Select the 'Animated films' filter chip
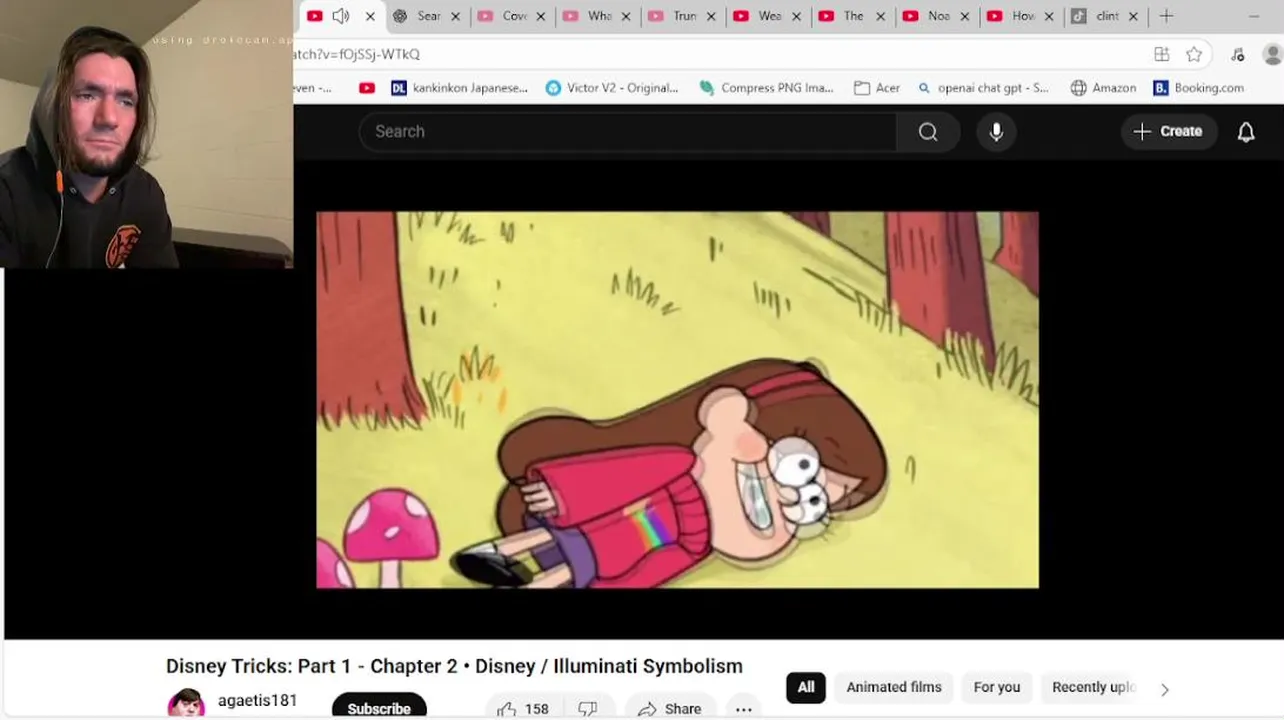The height and width of the screenshot is (720, 1284). 894,687
